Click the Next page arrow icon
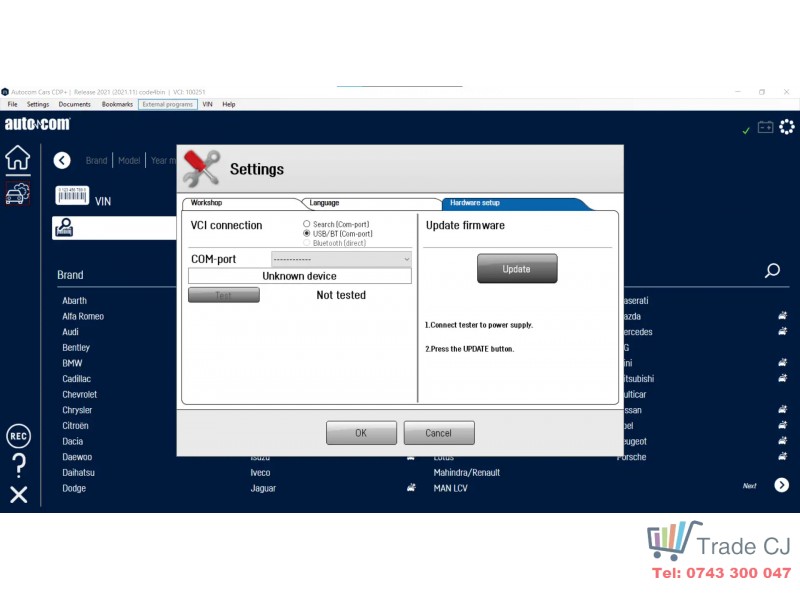 [x=781, y=485]
